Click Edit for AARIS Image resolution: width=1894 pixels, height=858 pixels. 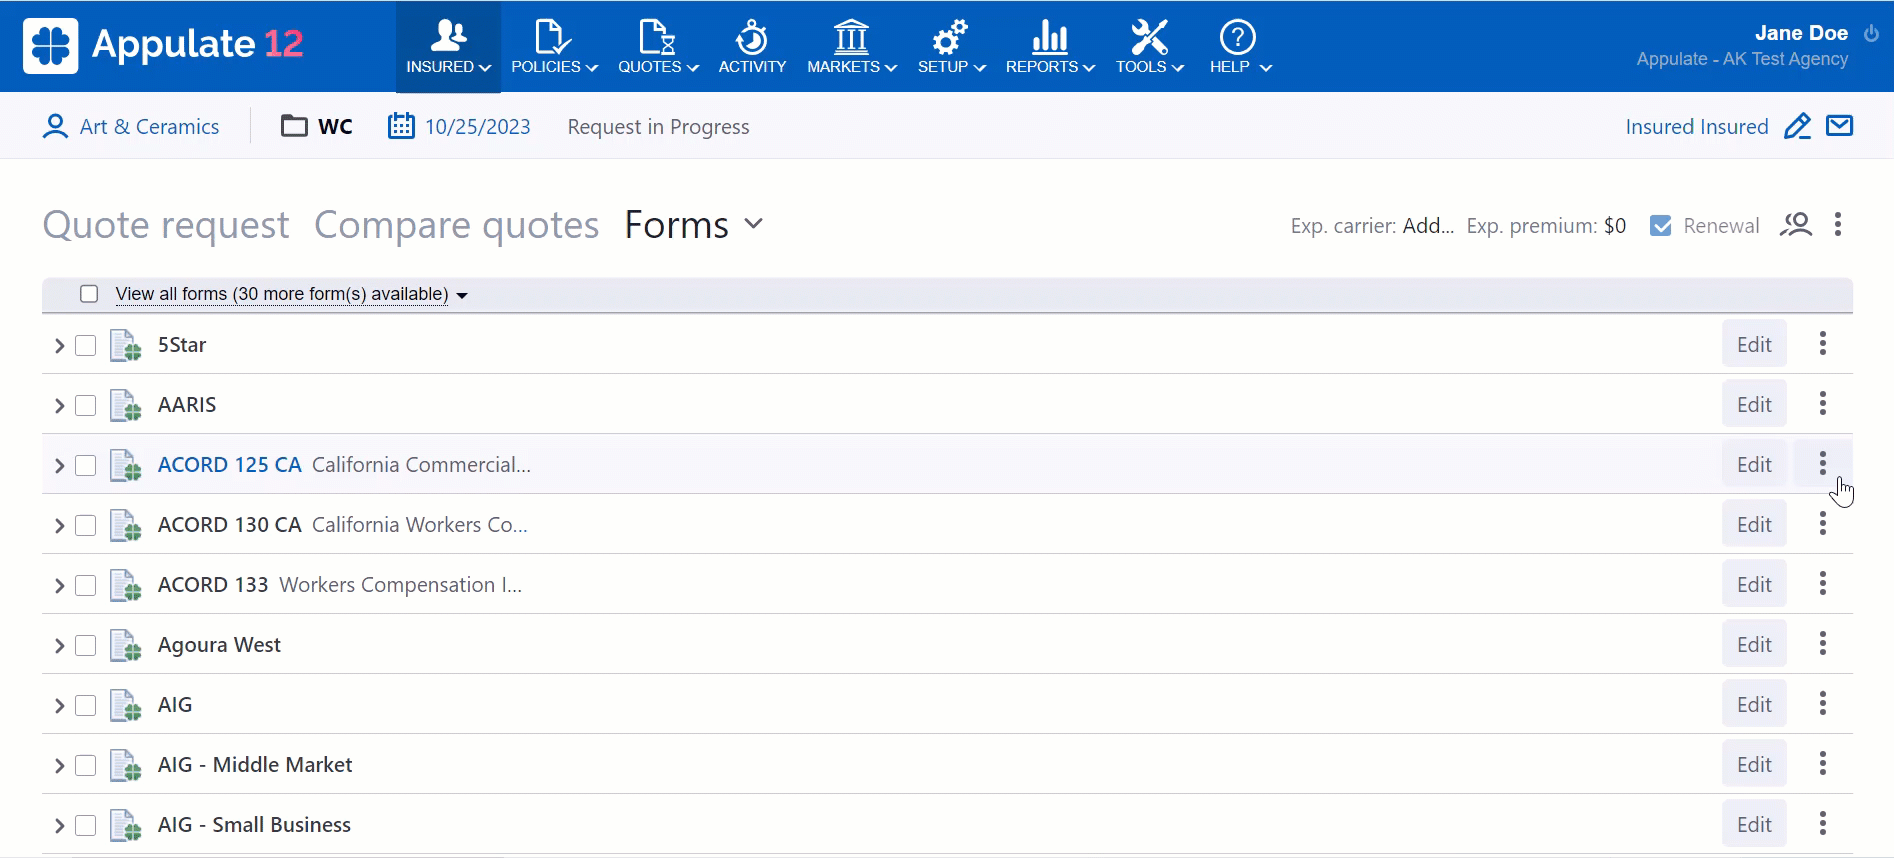point(1754,404)
